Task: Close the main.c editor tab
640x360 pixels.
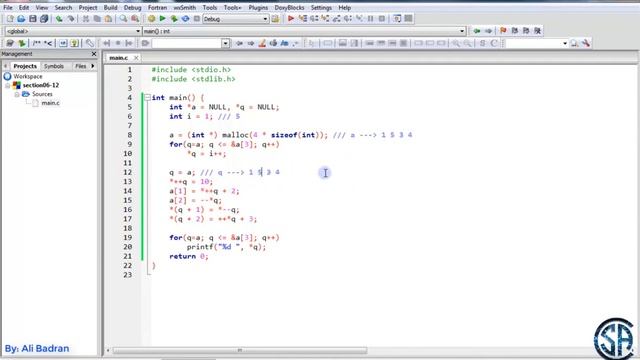Action: (x=136, y=58)
